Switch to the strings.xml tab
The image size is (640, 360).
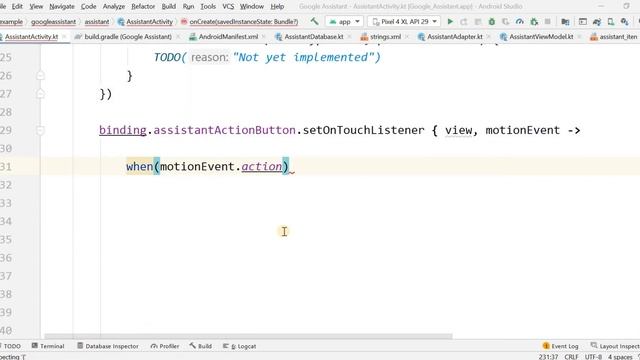[x=385, y=37]
